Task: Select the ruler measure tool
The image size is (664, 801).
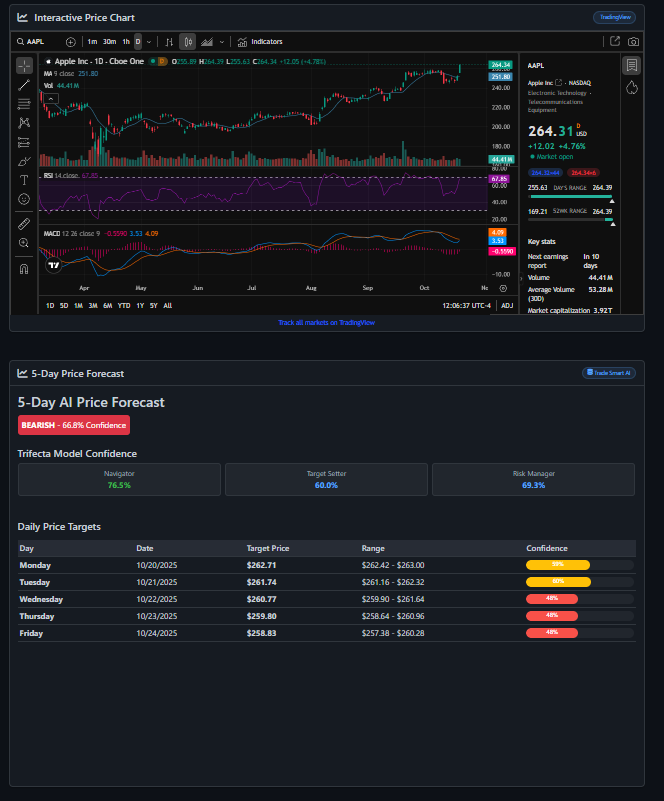Action: (24, 224)
